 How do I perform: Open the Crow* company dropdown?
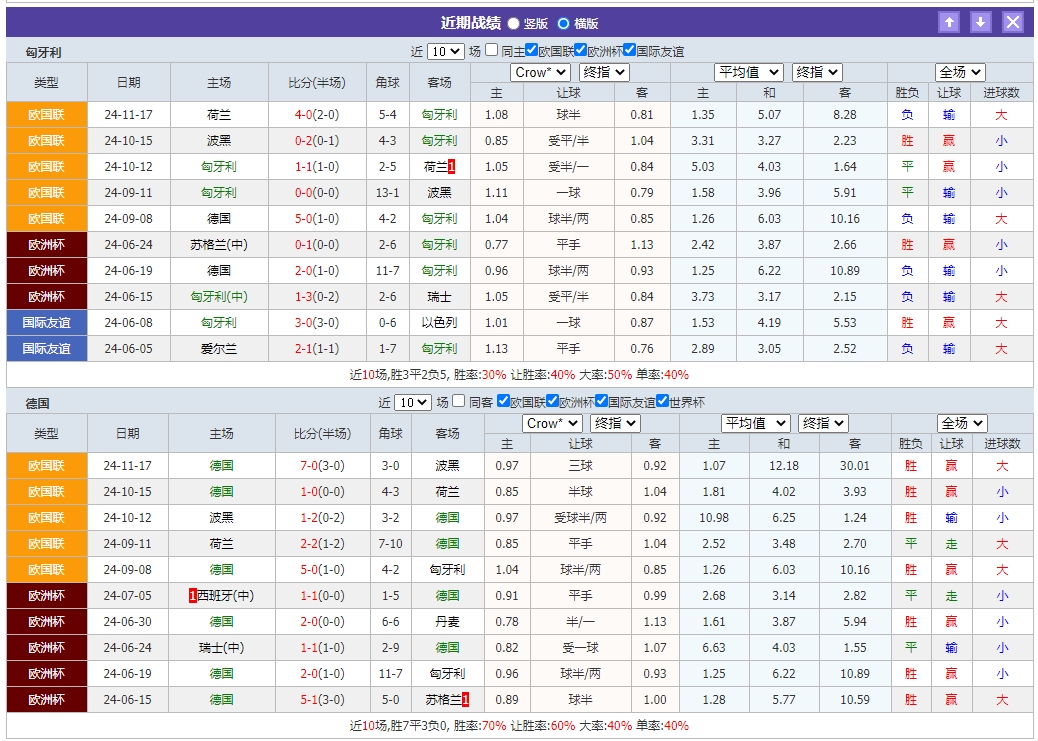coord(538,72)
